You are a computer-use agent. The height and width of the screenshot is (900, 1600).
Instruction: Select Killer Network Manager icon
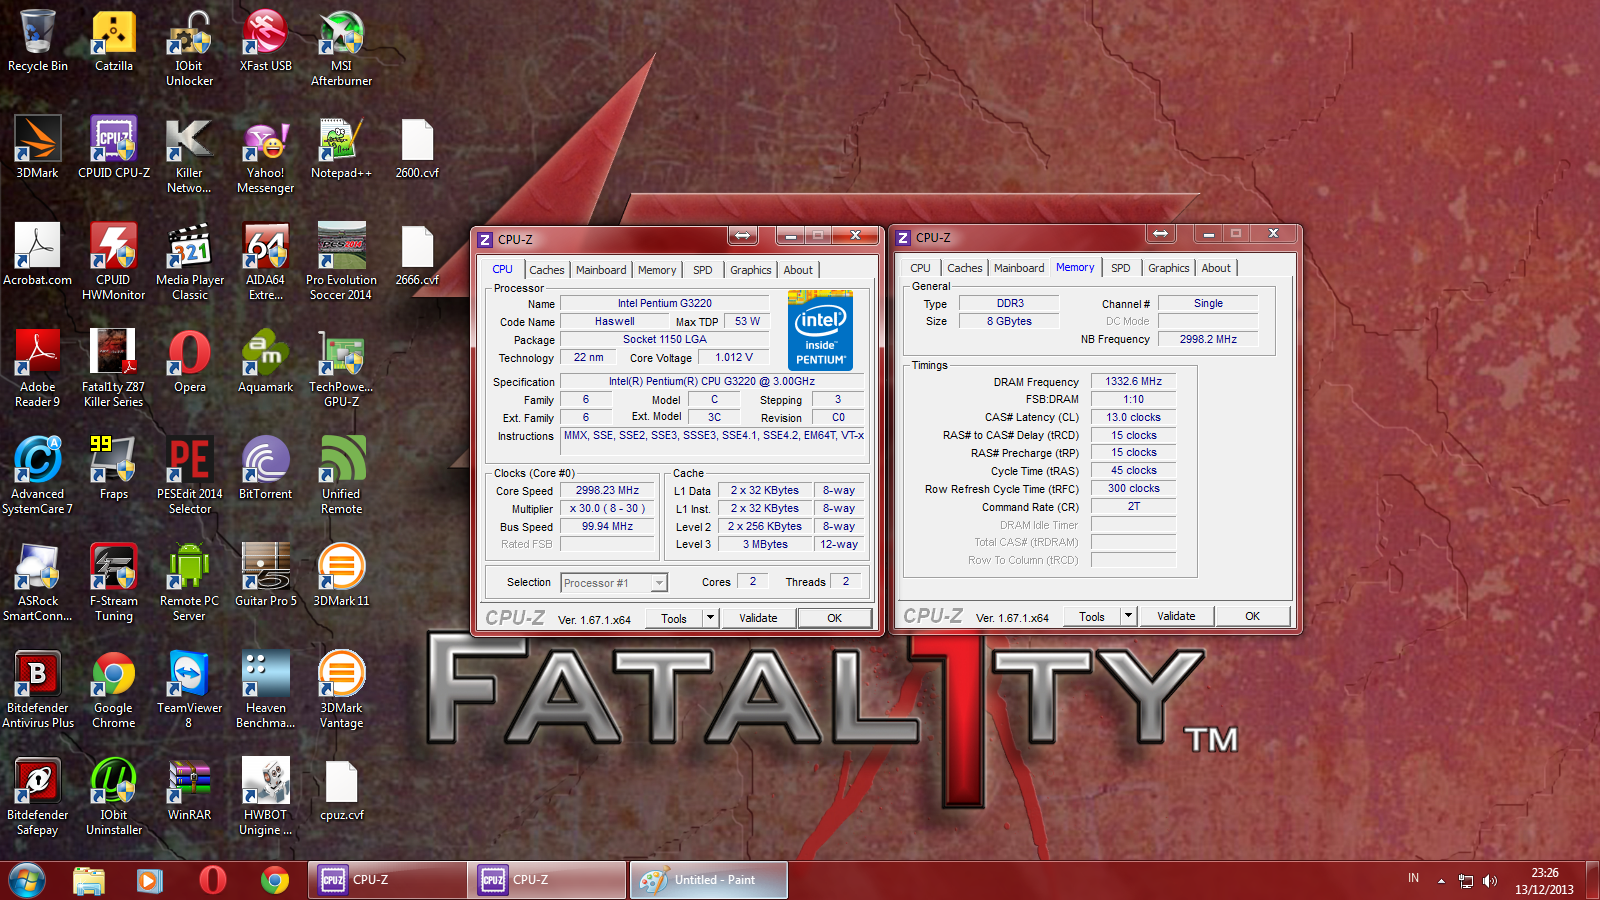tap(189, 154)
